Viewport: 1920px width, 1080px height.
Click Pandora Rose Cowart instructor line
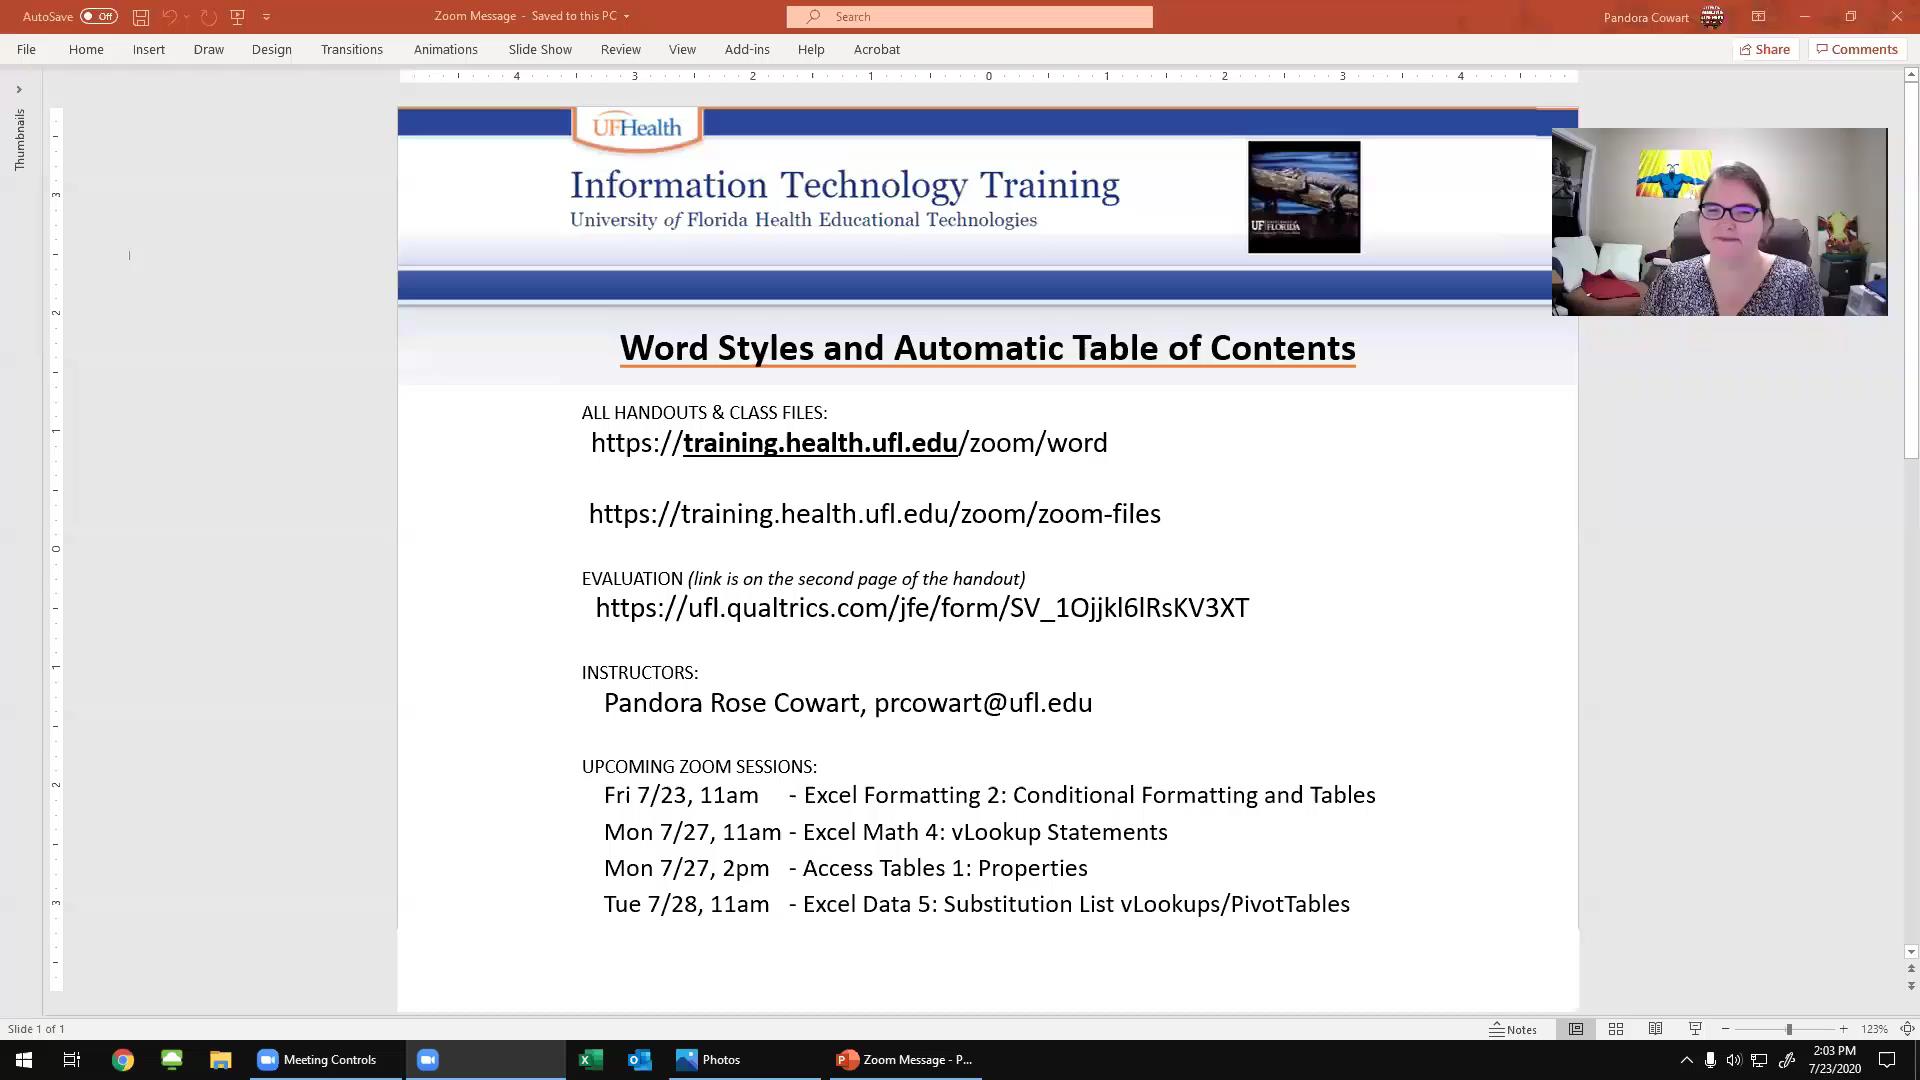(848, 703)
